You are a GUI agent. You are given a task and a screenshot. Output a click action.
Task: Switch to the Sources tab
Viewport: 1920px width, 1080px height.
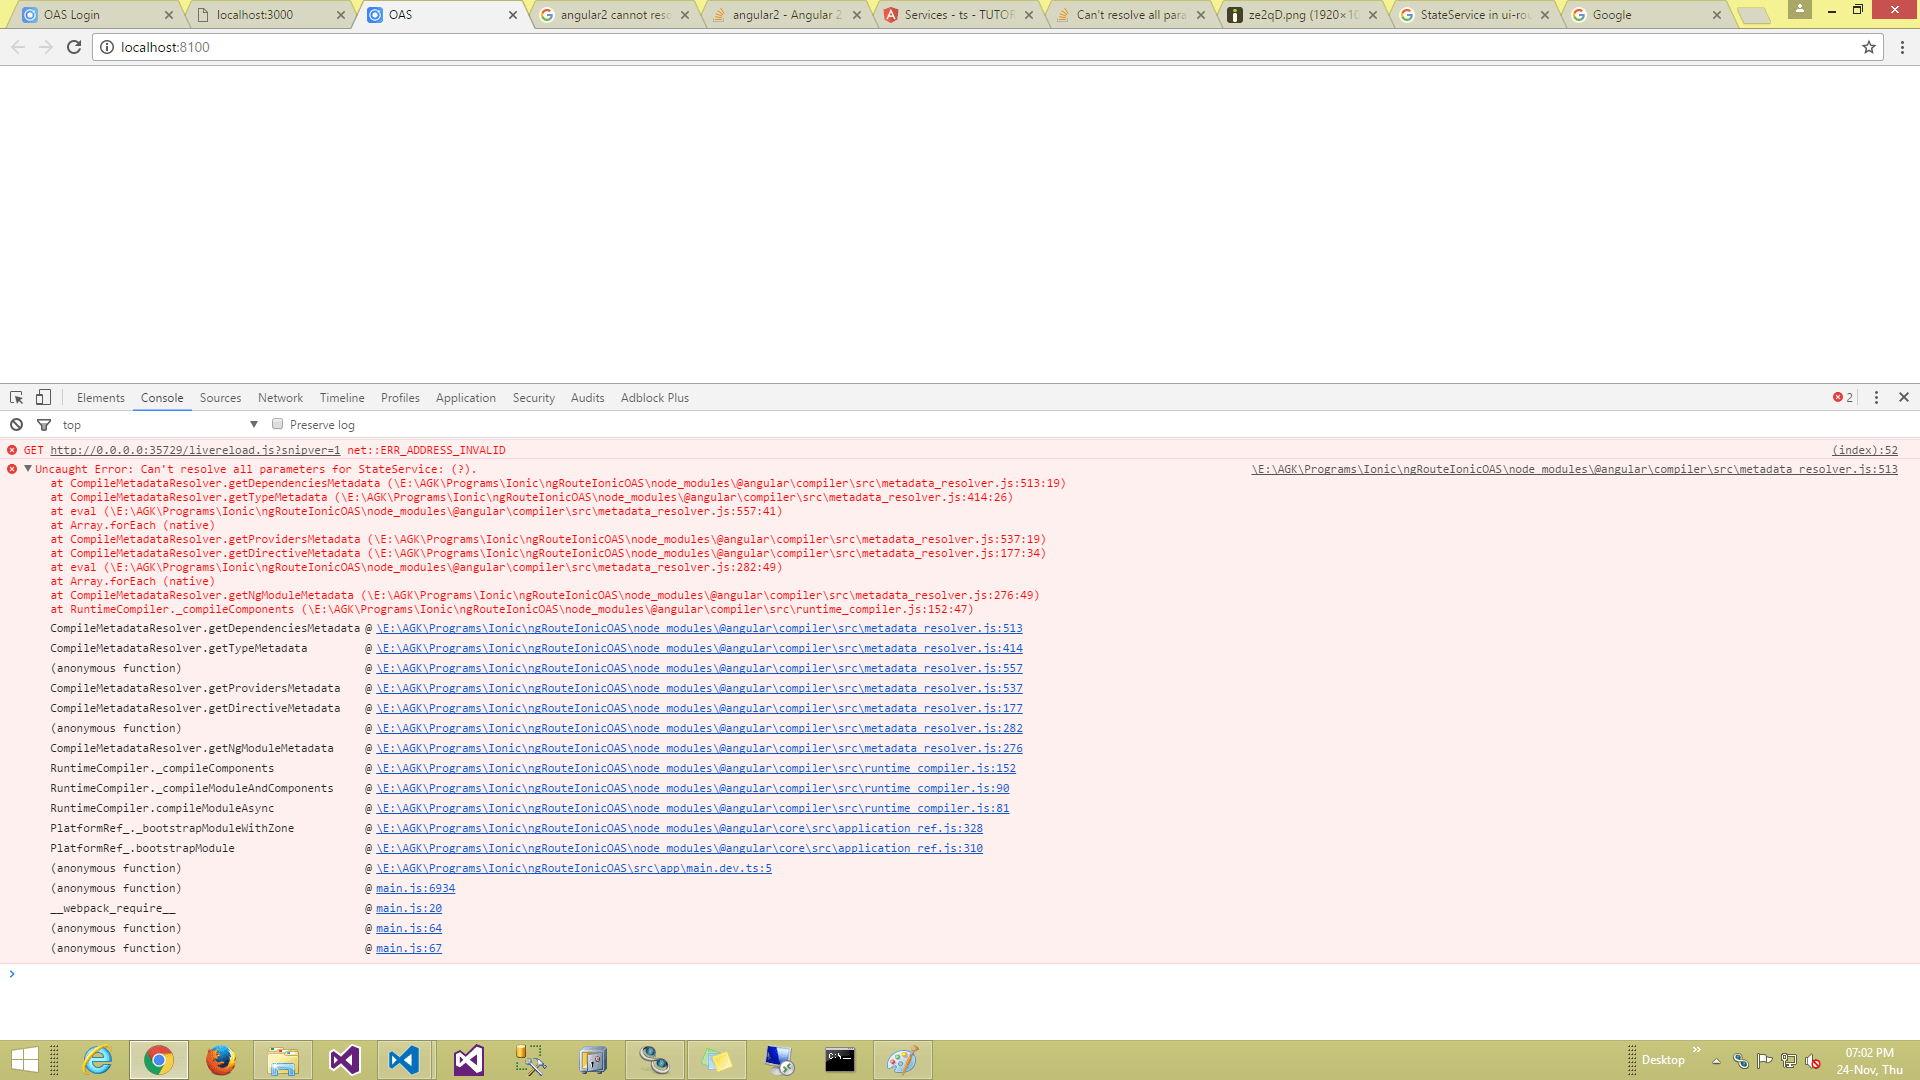[220, 398]
